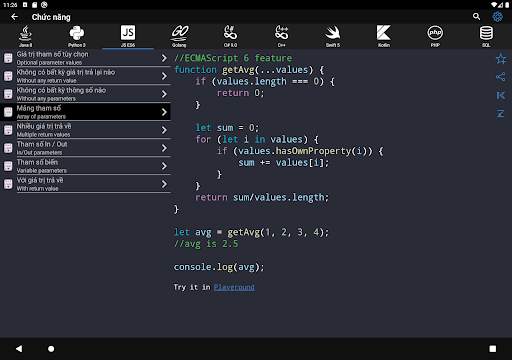Expand chevron for Variable parameters

pyautogui.click(x=164, y=166)
